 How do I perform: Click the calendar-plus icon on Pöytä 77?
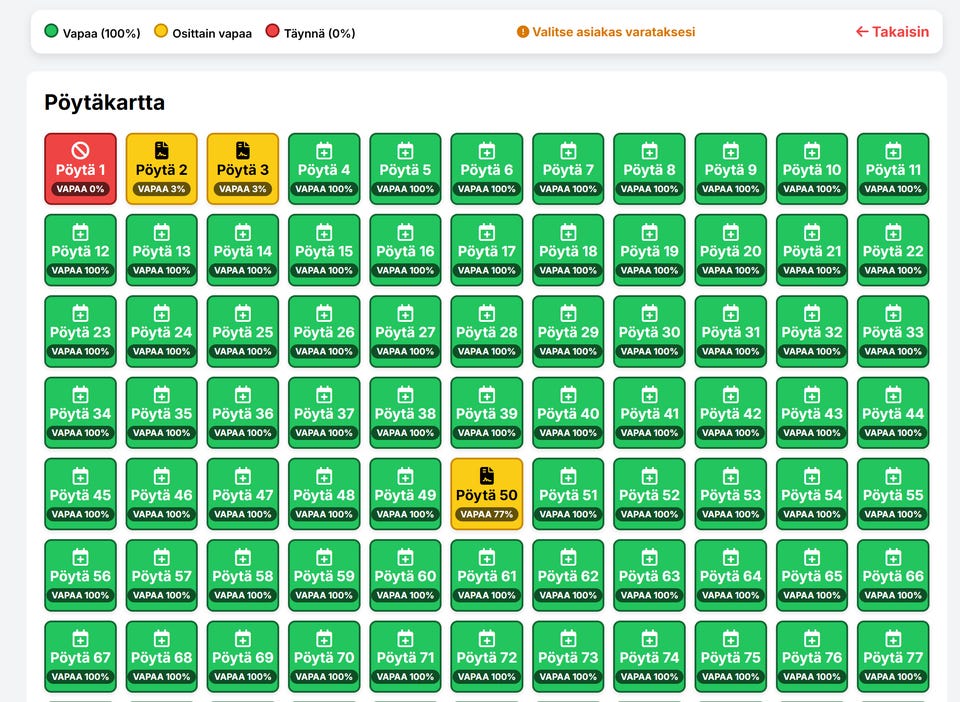(893, 638)
